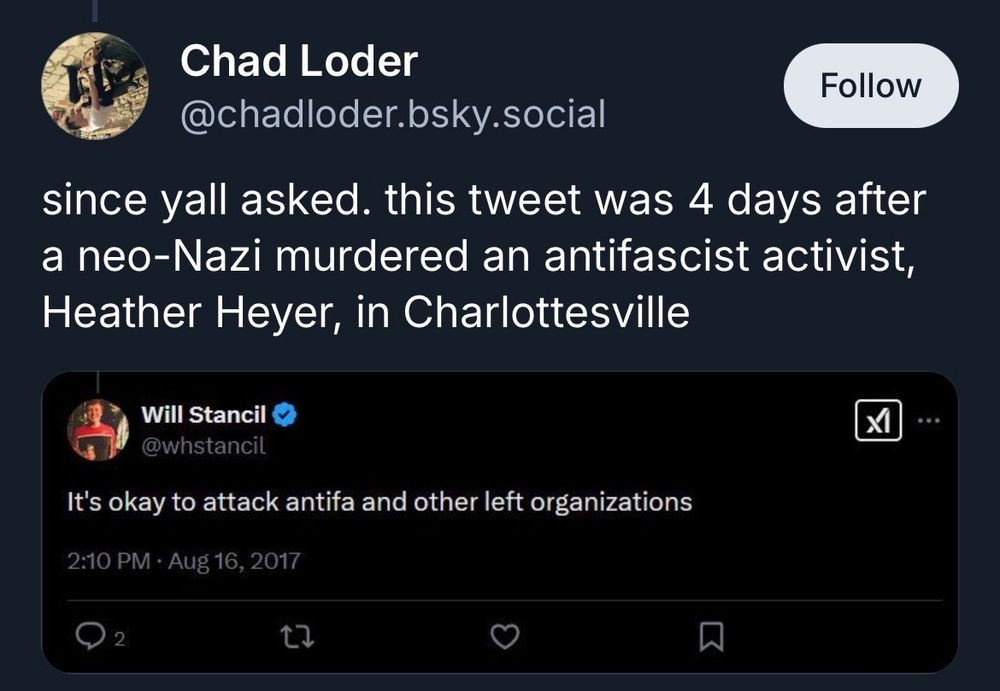Click the Will Stancil name in the tweet
1000x691 pixels.
(201, 415)
